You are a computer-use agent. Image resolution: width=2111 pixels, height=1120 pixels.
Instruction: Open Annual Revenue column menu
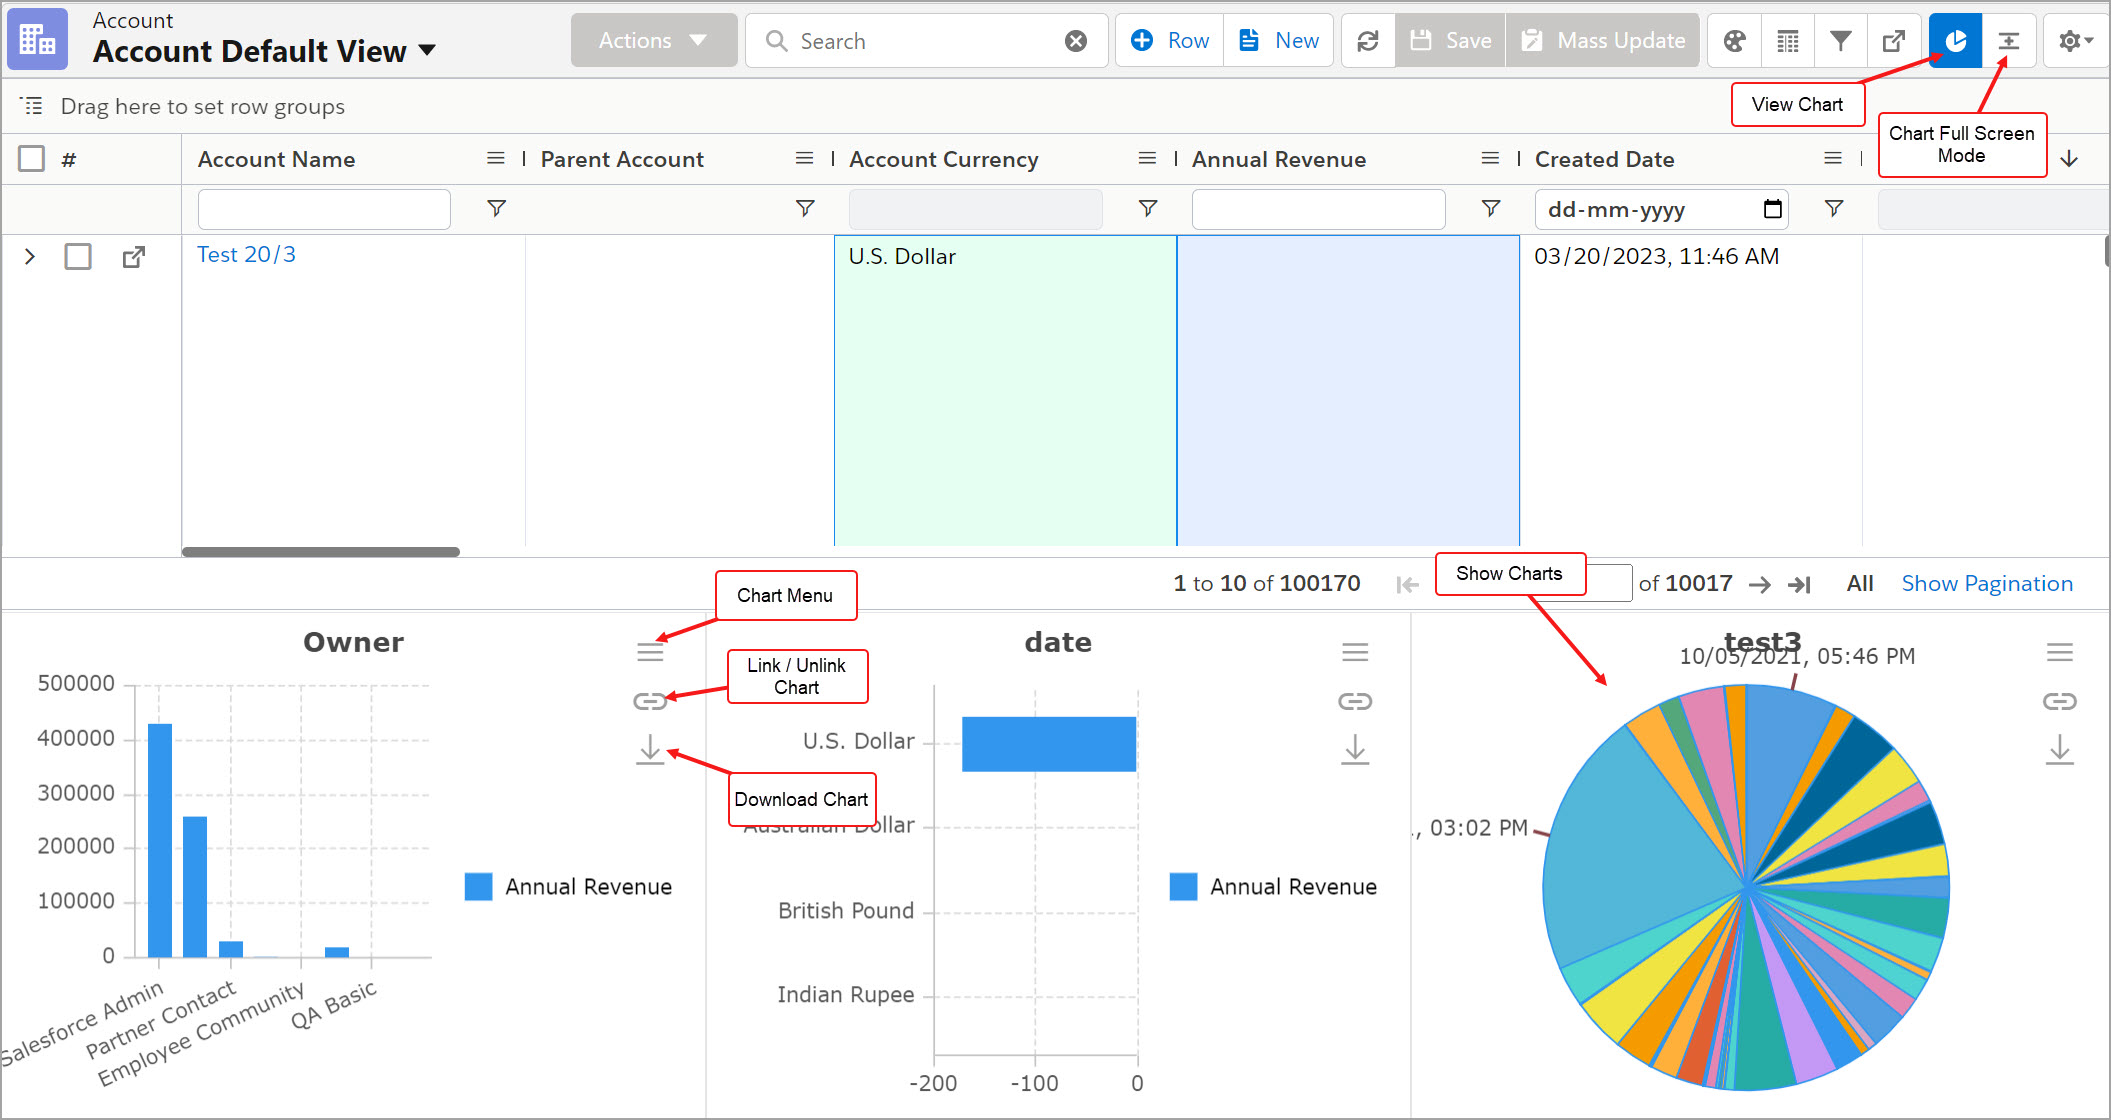[x=1490, y=159]
